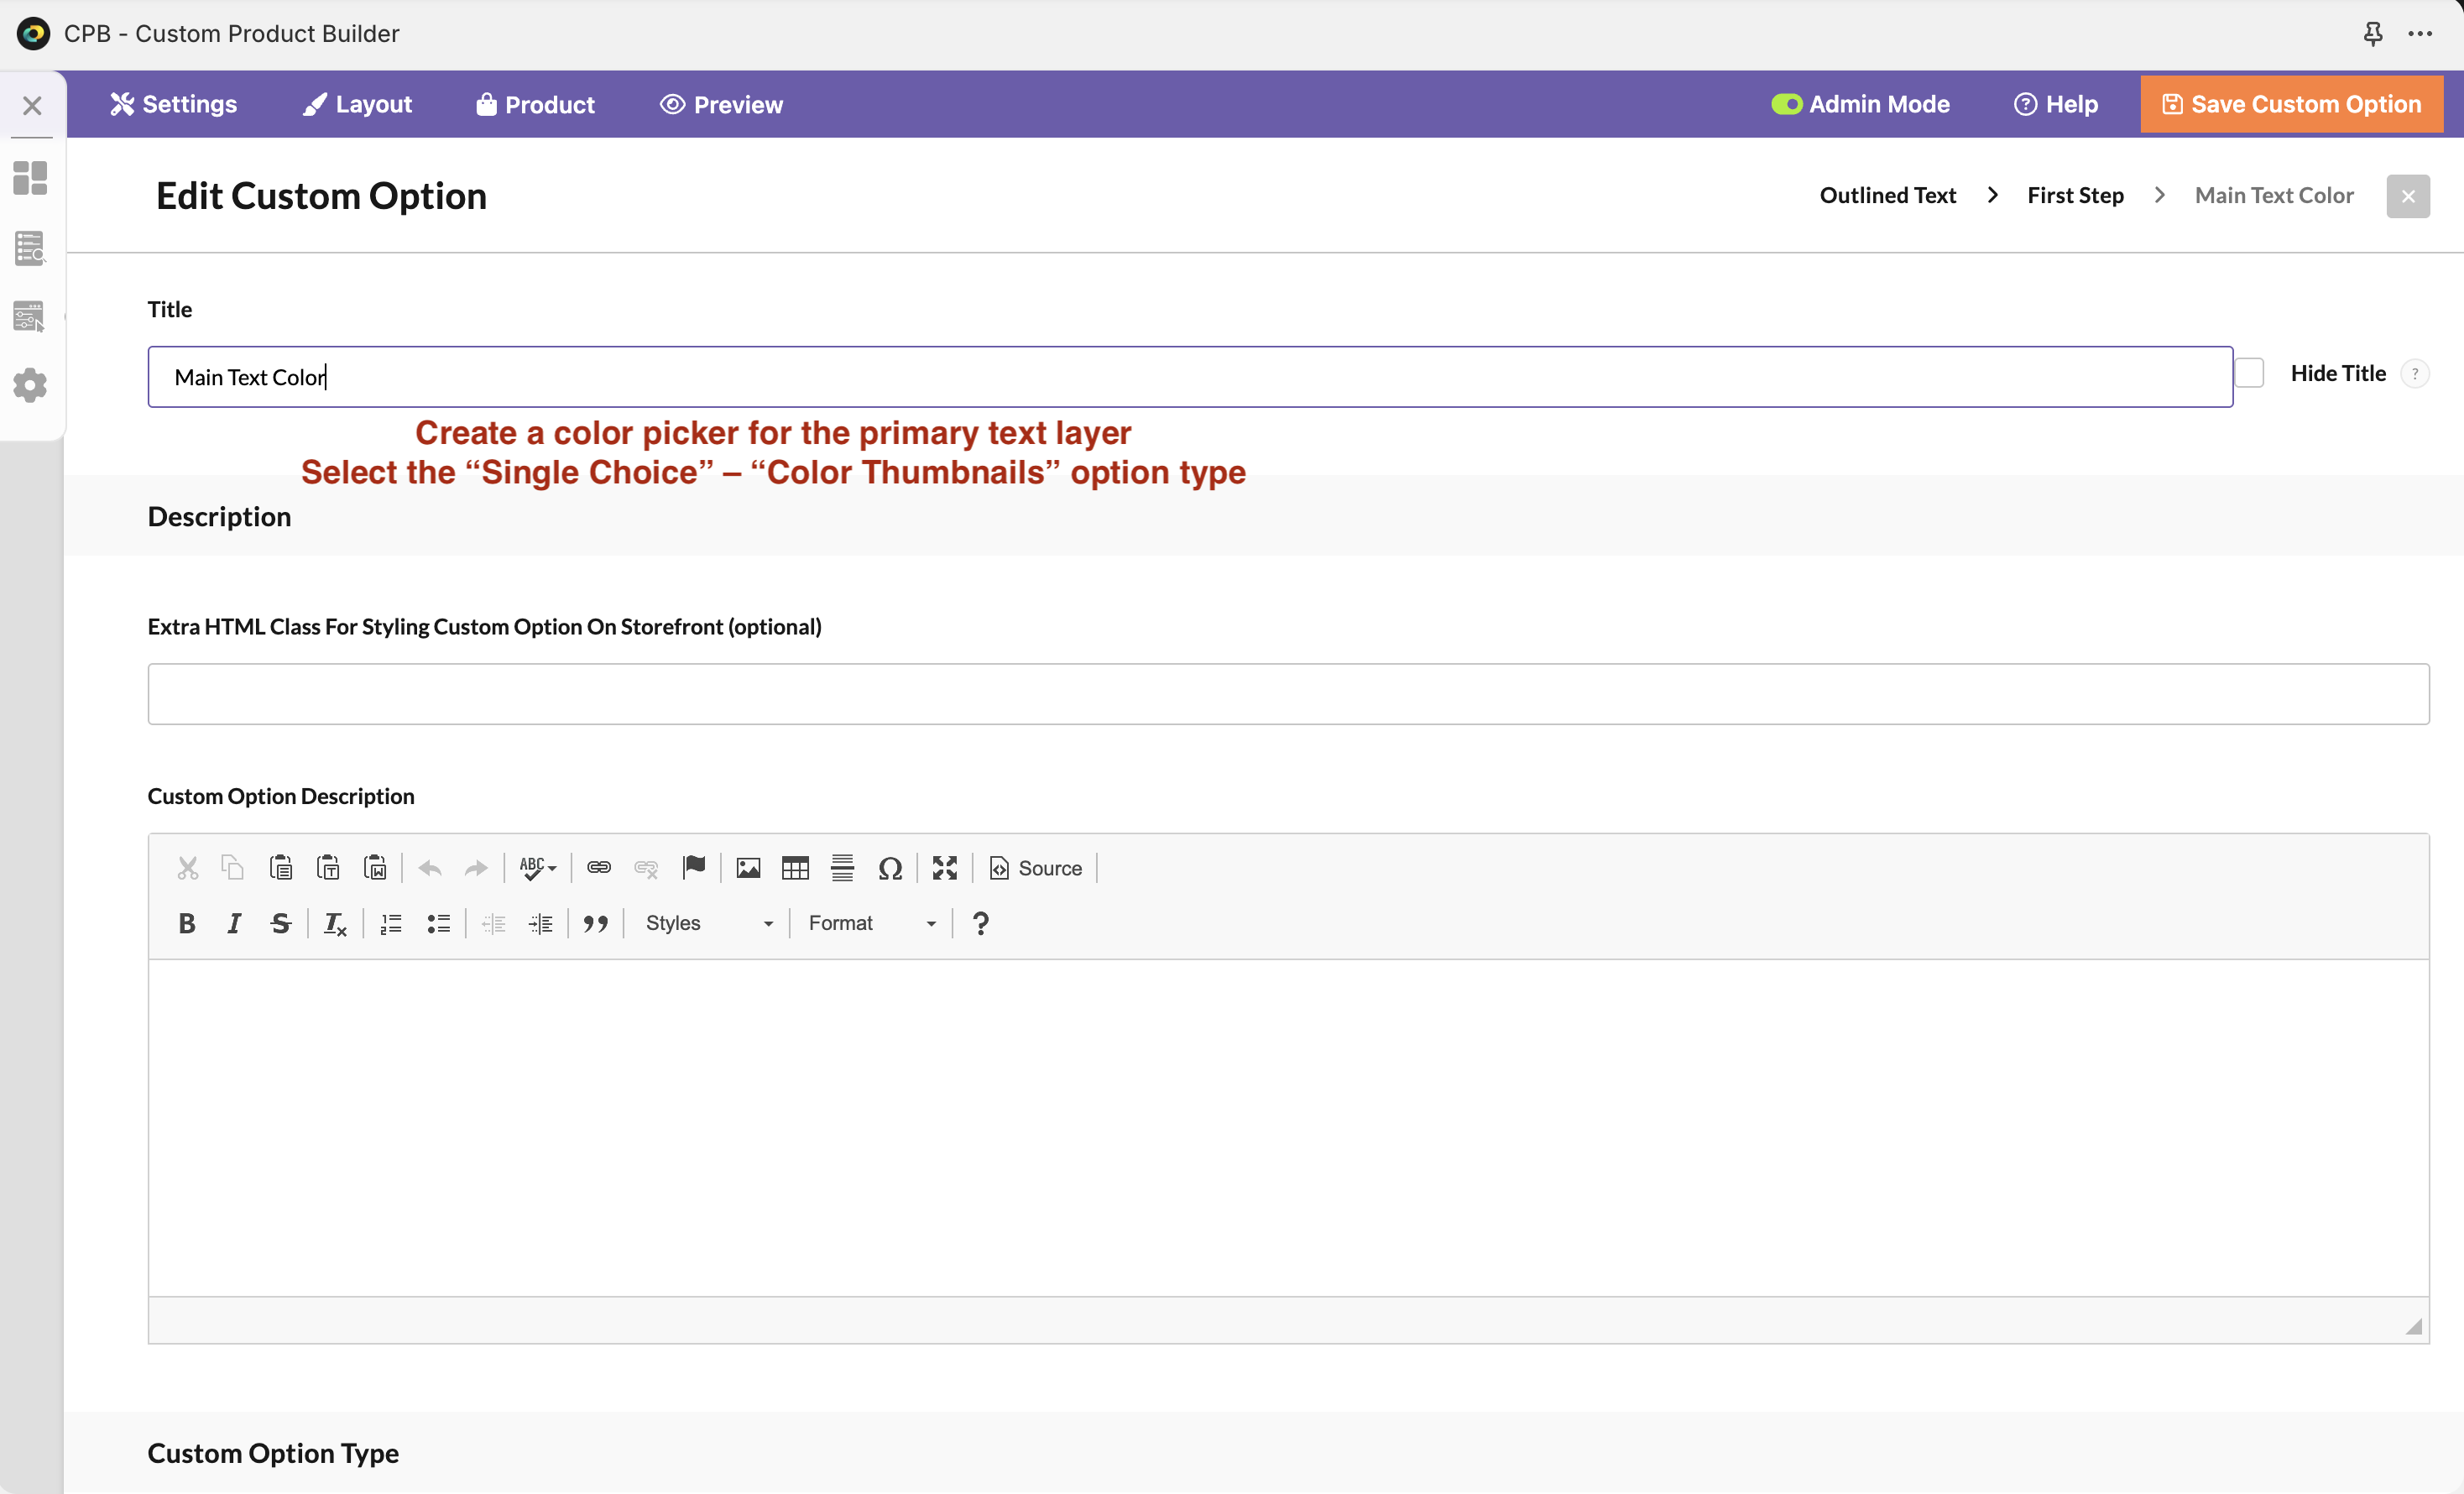
Task: Open the list search sidebar icon
Action: [30, 247]
